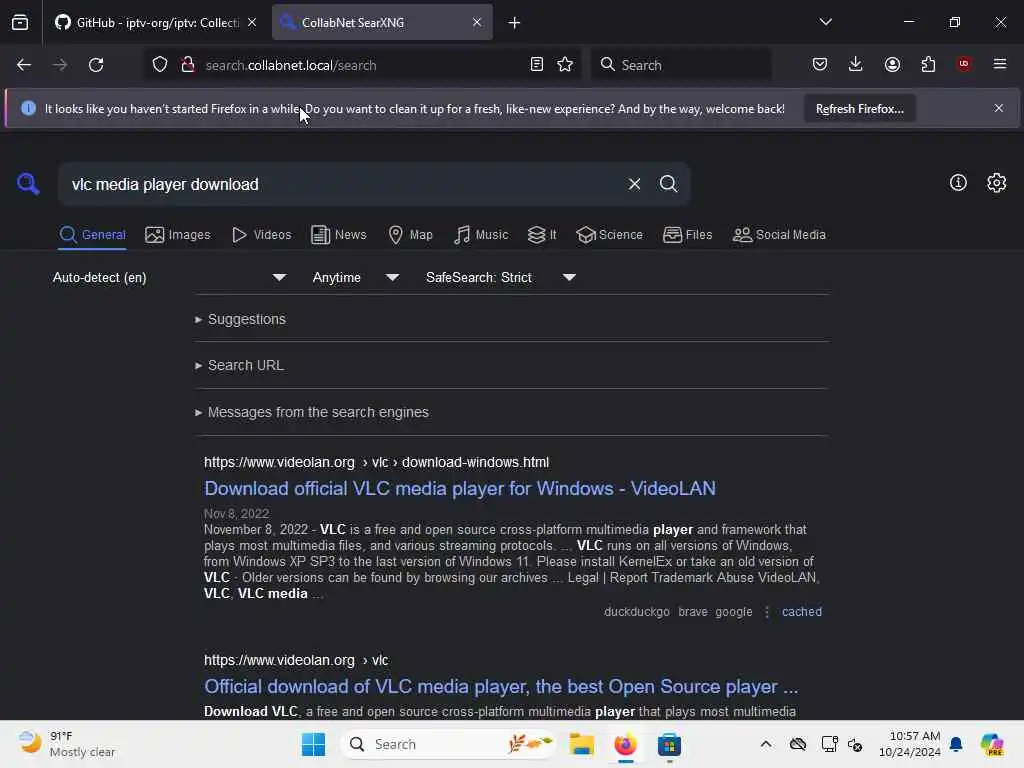Go back to previous page

coord(24,65)
